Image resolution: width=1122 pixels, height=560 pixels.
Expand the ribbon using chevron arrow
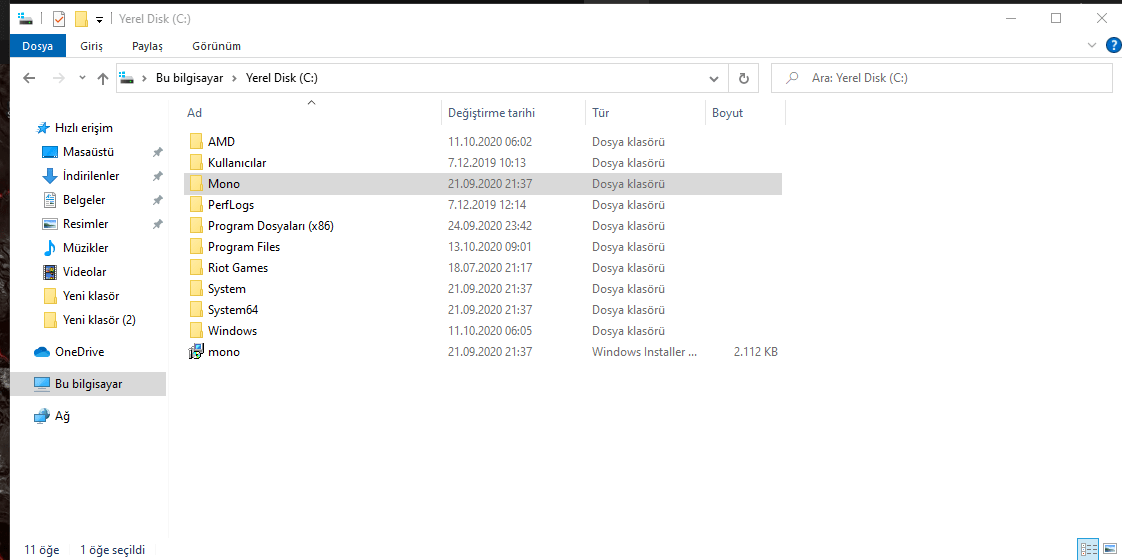point(1092,45)
